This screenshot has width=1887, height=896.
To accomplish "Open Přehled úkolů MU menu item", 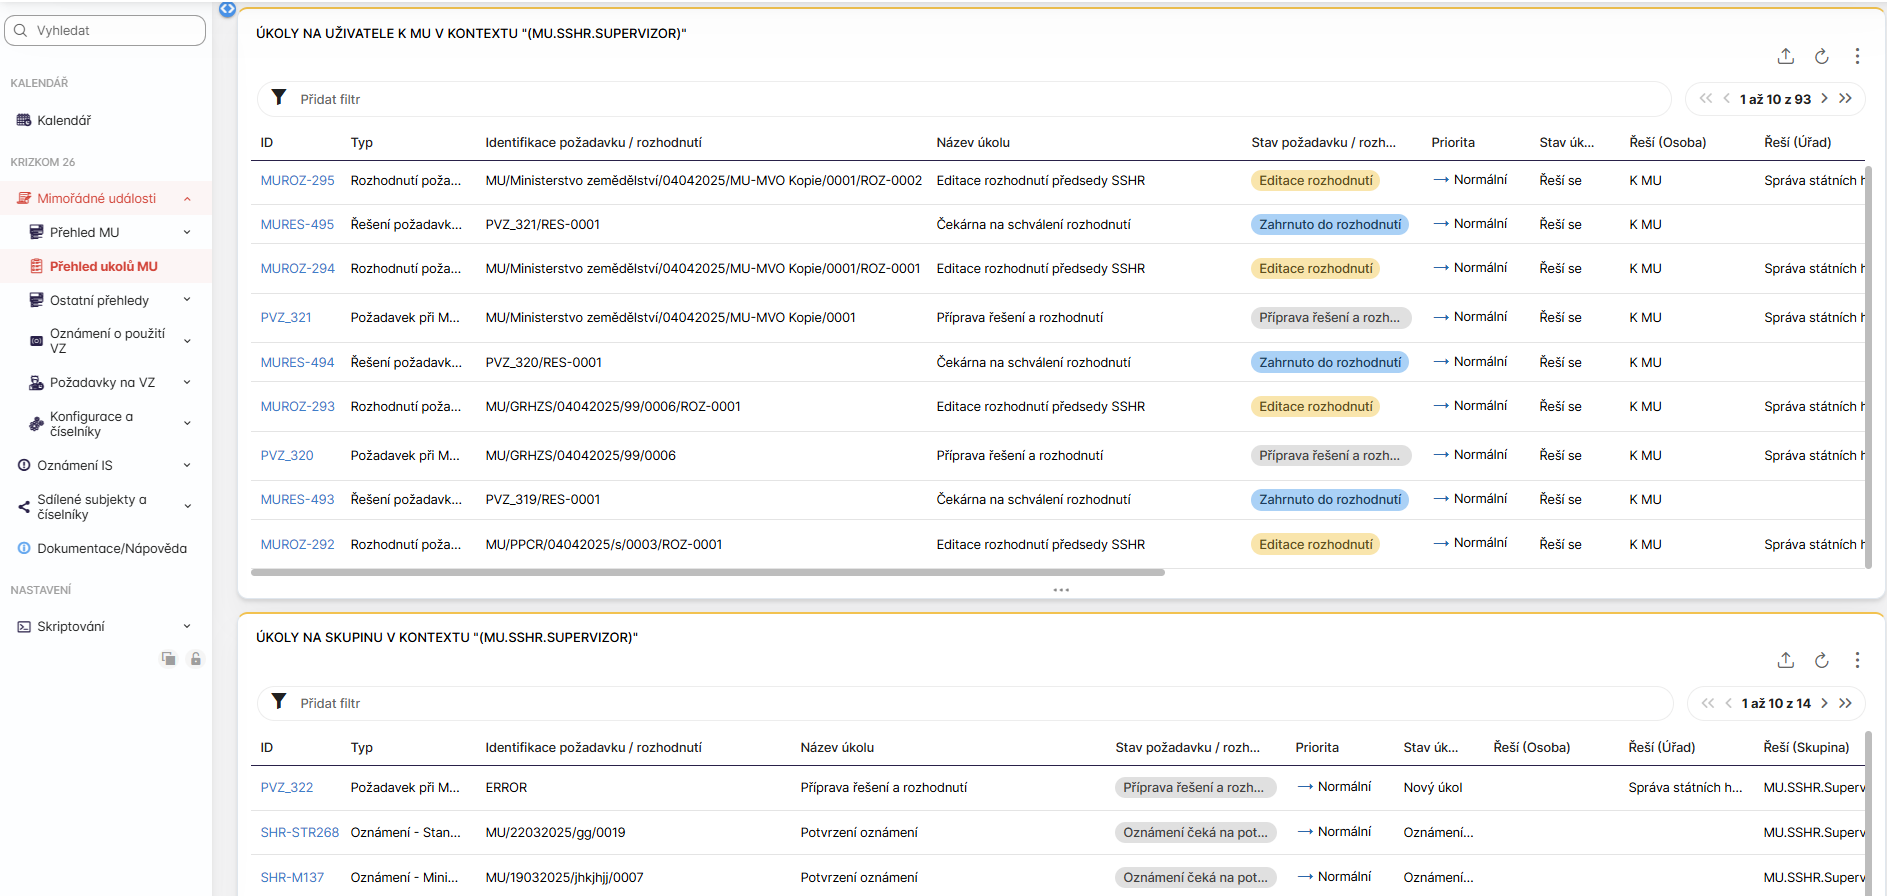I will coord(104,266).
